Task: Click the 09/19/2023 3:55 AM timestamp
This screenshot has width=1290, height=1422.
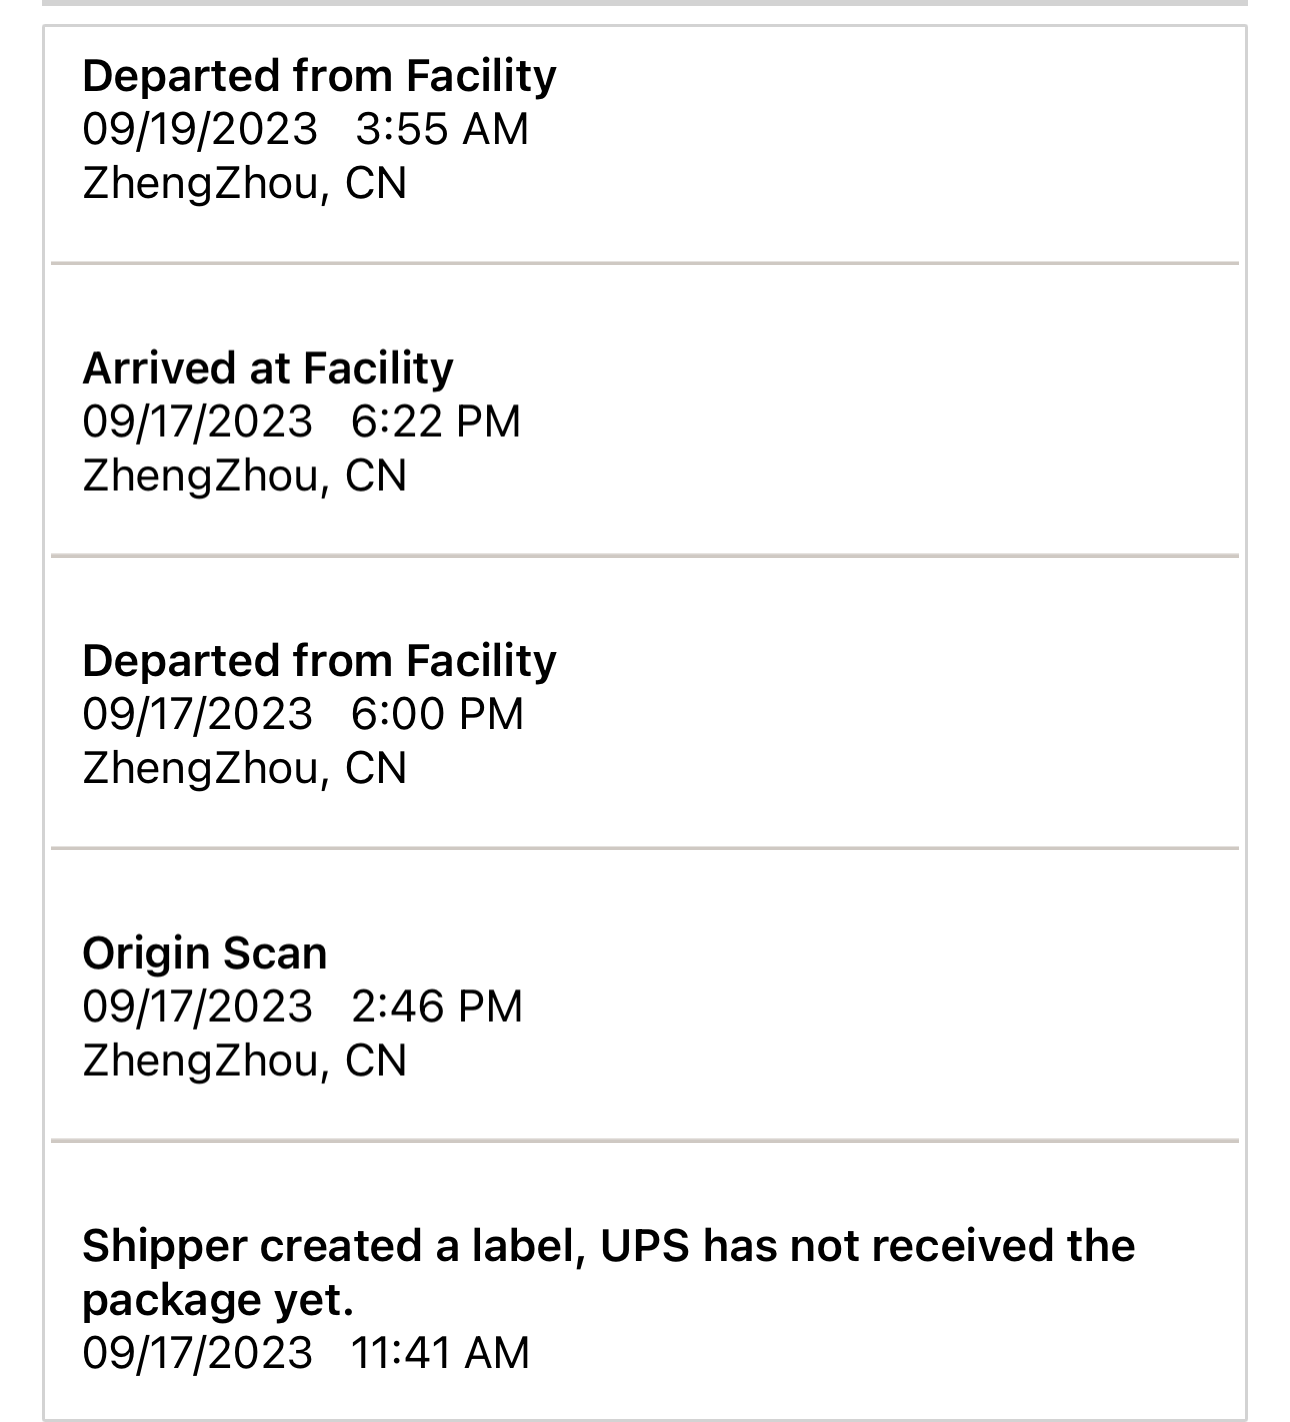Action: coord(305,129)
